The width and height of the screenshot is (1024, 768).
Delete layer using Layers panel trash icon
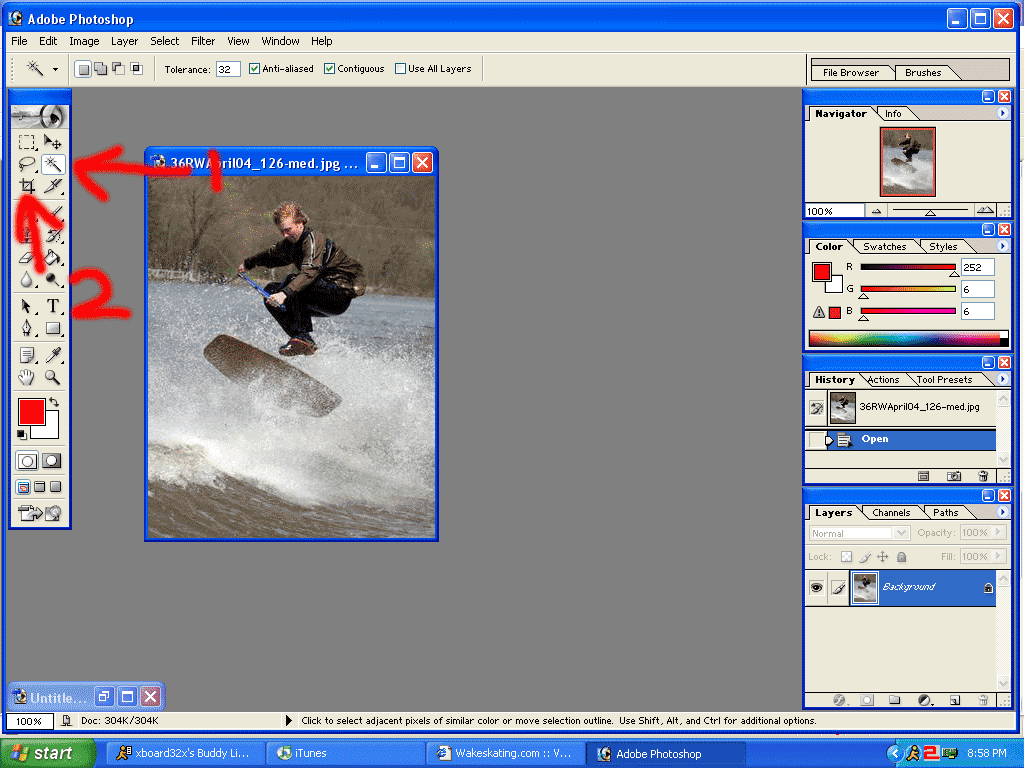coord(983,700)
